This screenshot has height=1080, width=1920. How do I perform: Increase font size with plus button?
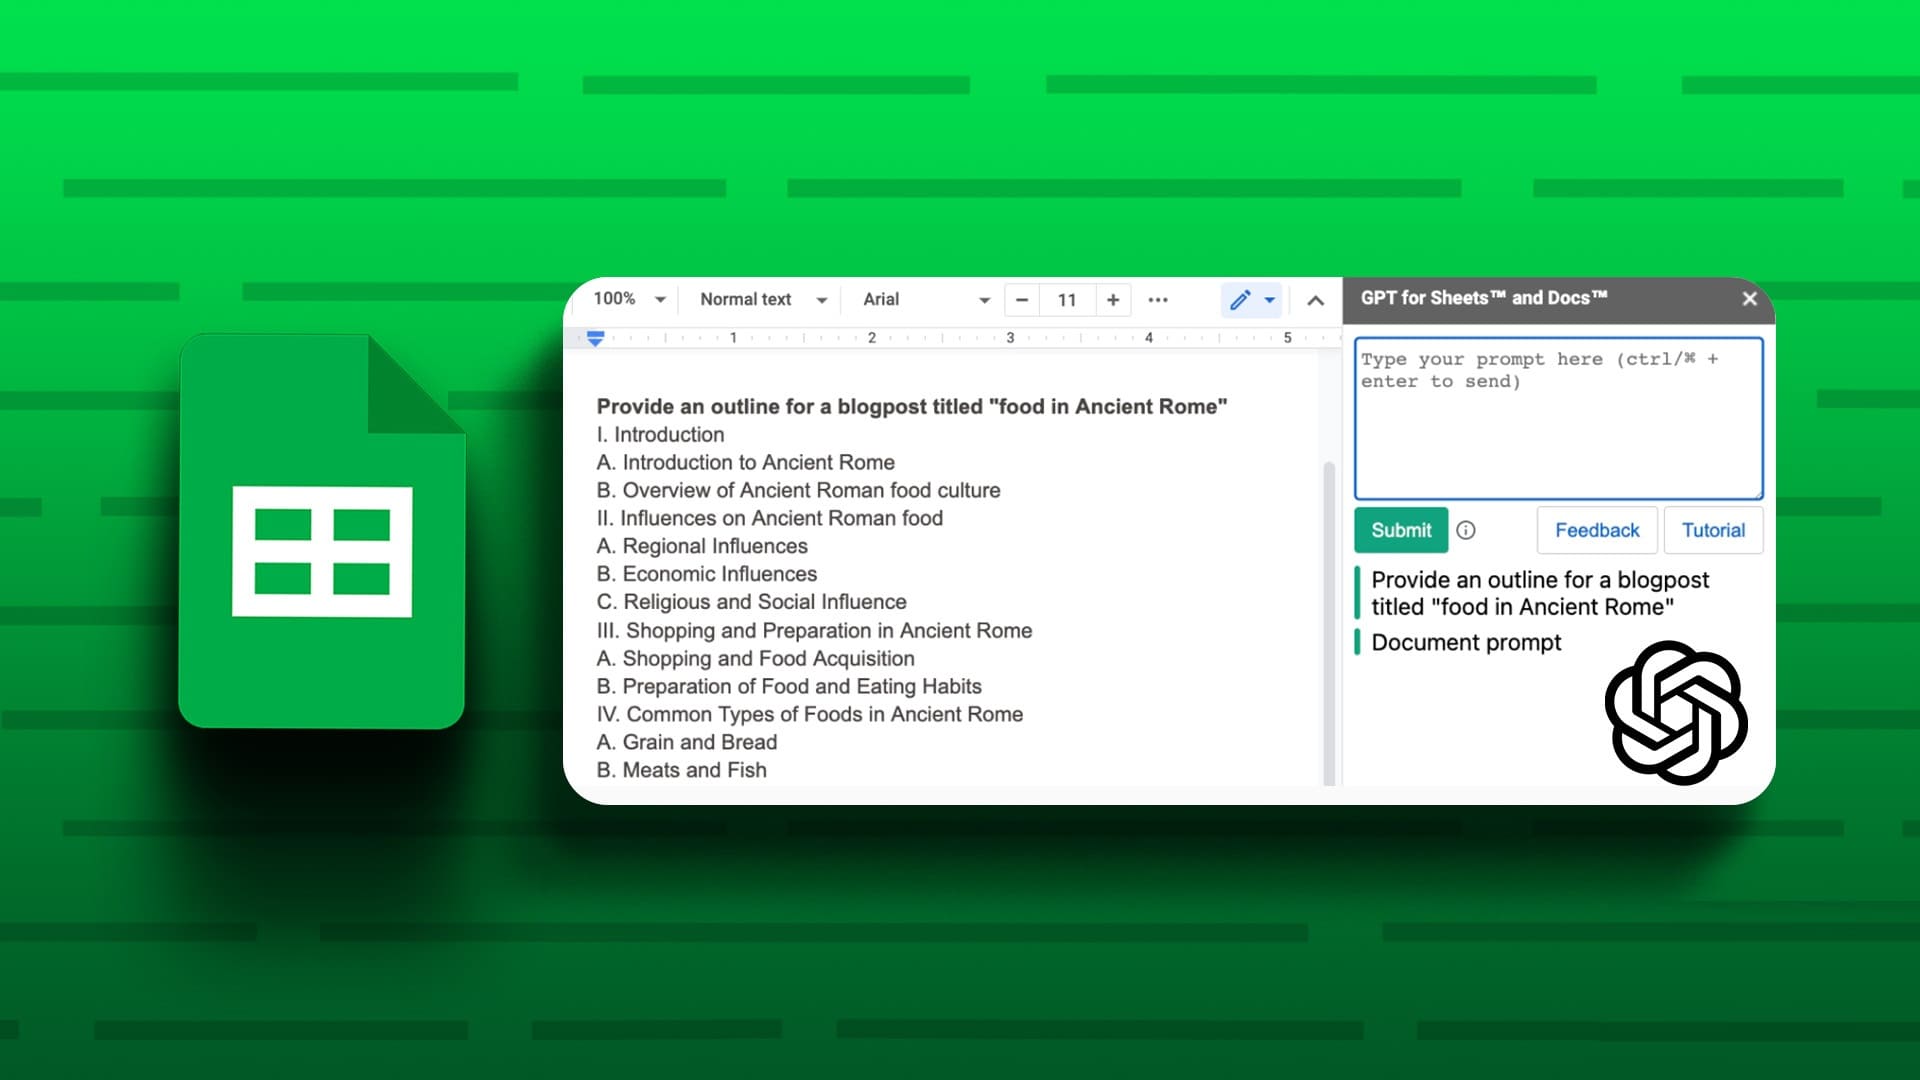pos(1113,299)
